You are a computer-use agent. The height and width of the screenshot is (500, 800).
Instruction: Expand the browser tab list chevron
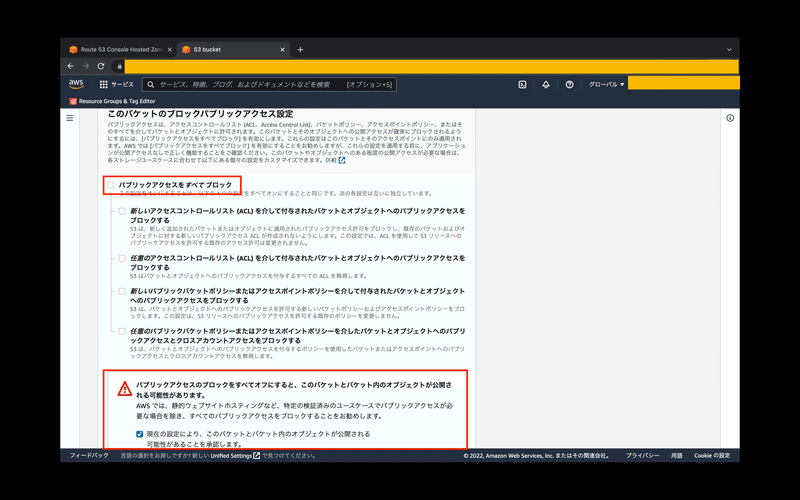coord(729,49)
